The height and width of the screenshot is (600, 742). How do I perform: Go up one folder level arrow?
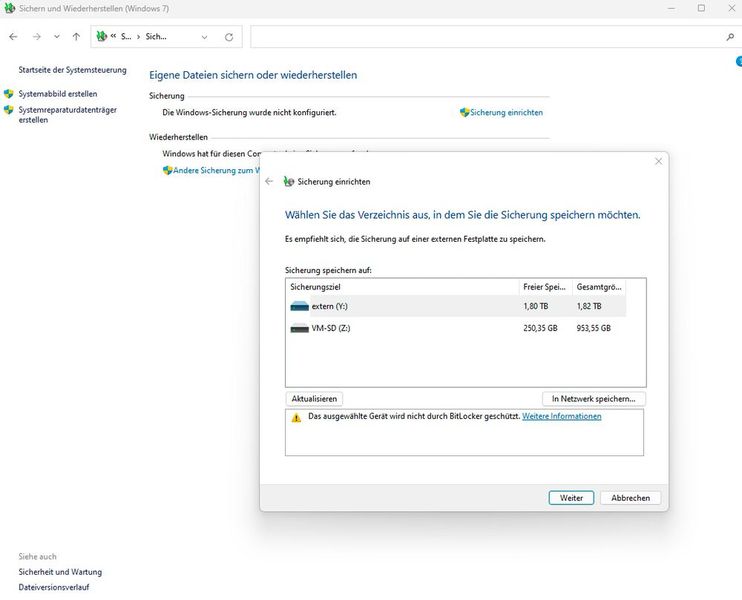click(x=76, y=36)
